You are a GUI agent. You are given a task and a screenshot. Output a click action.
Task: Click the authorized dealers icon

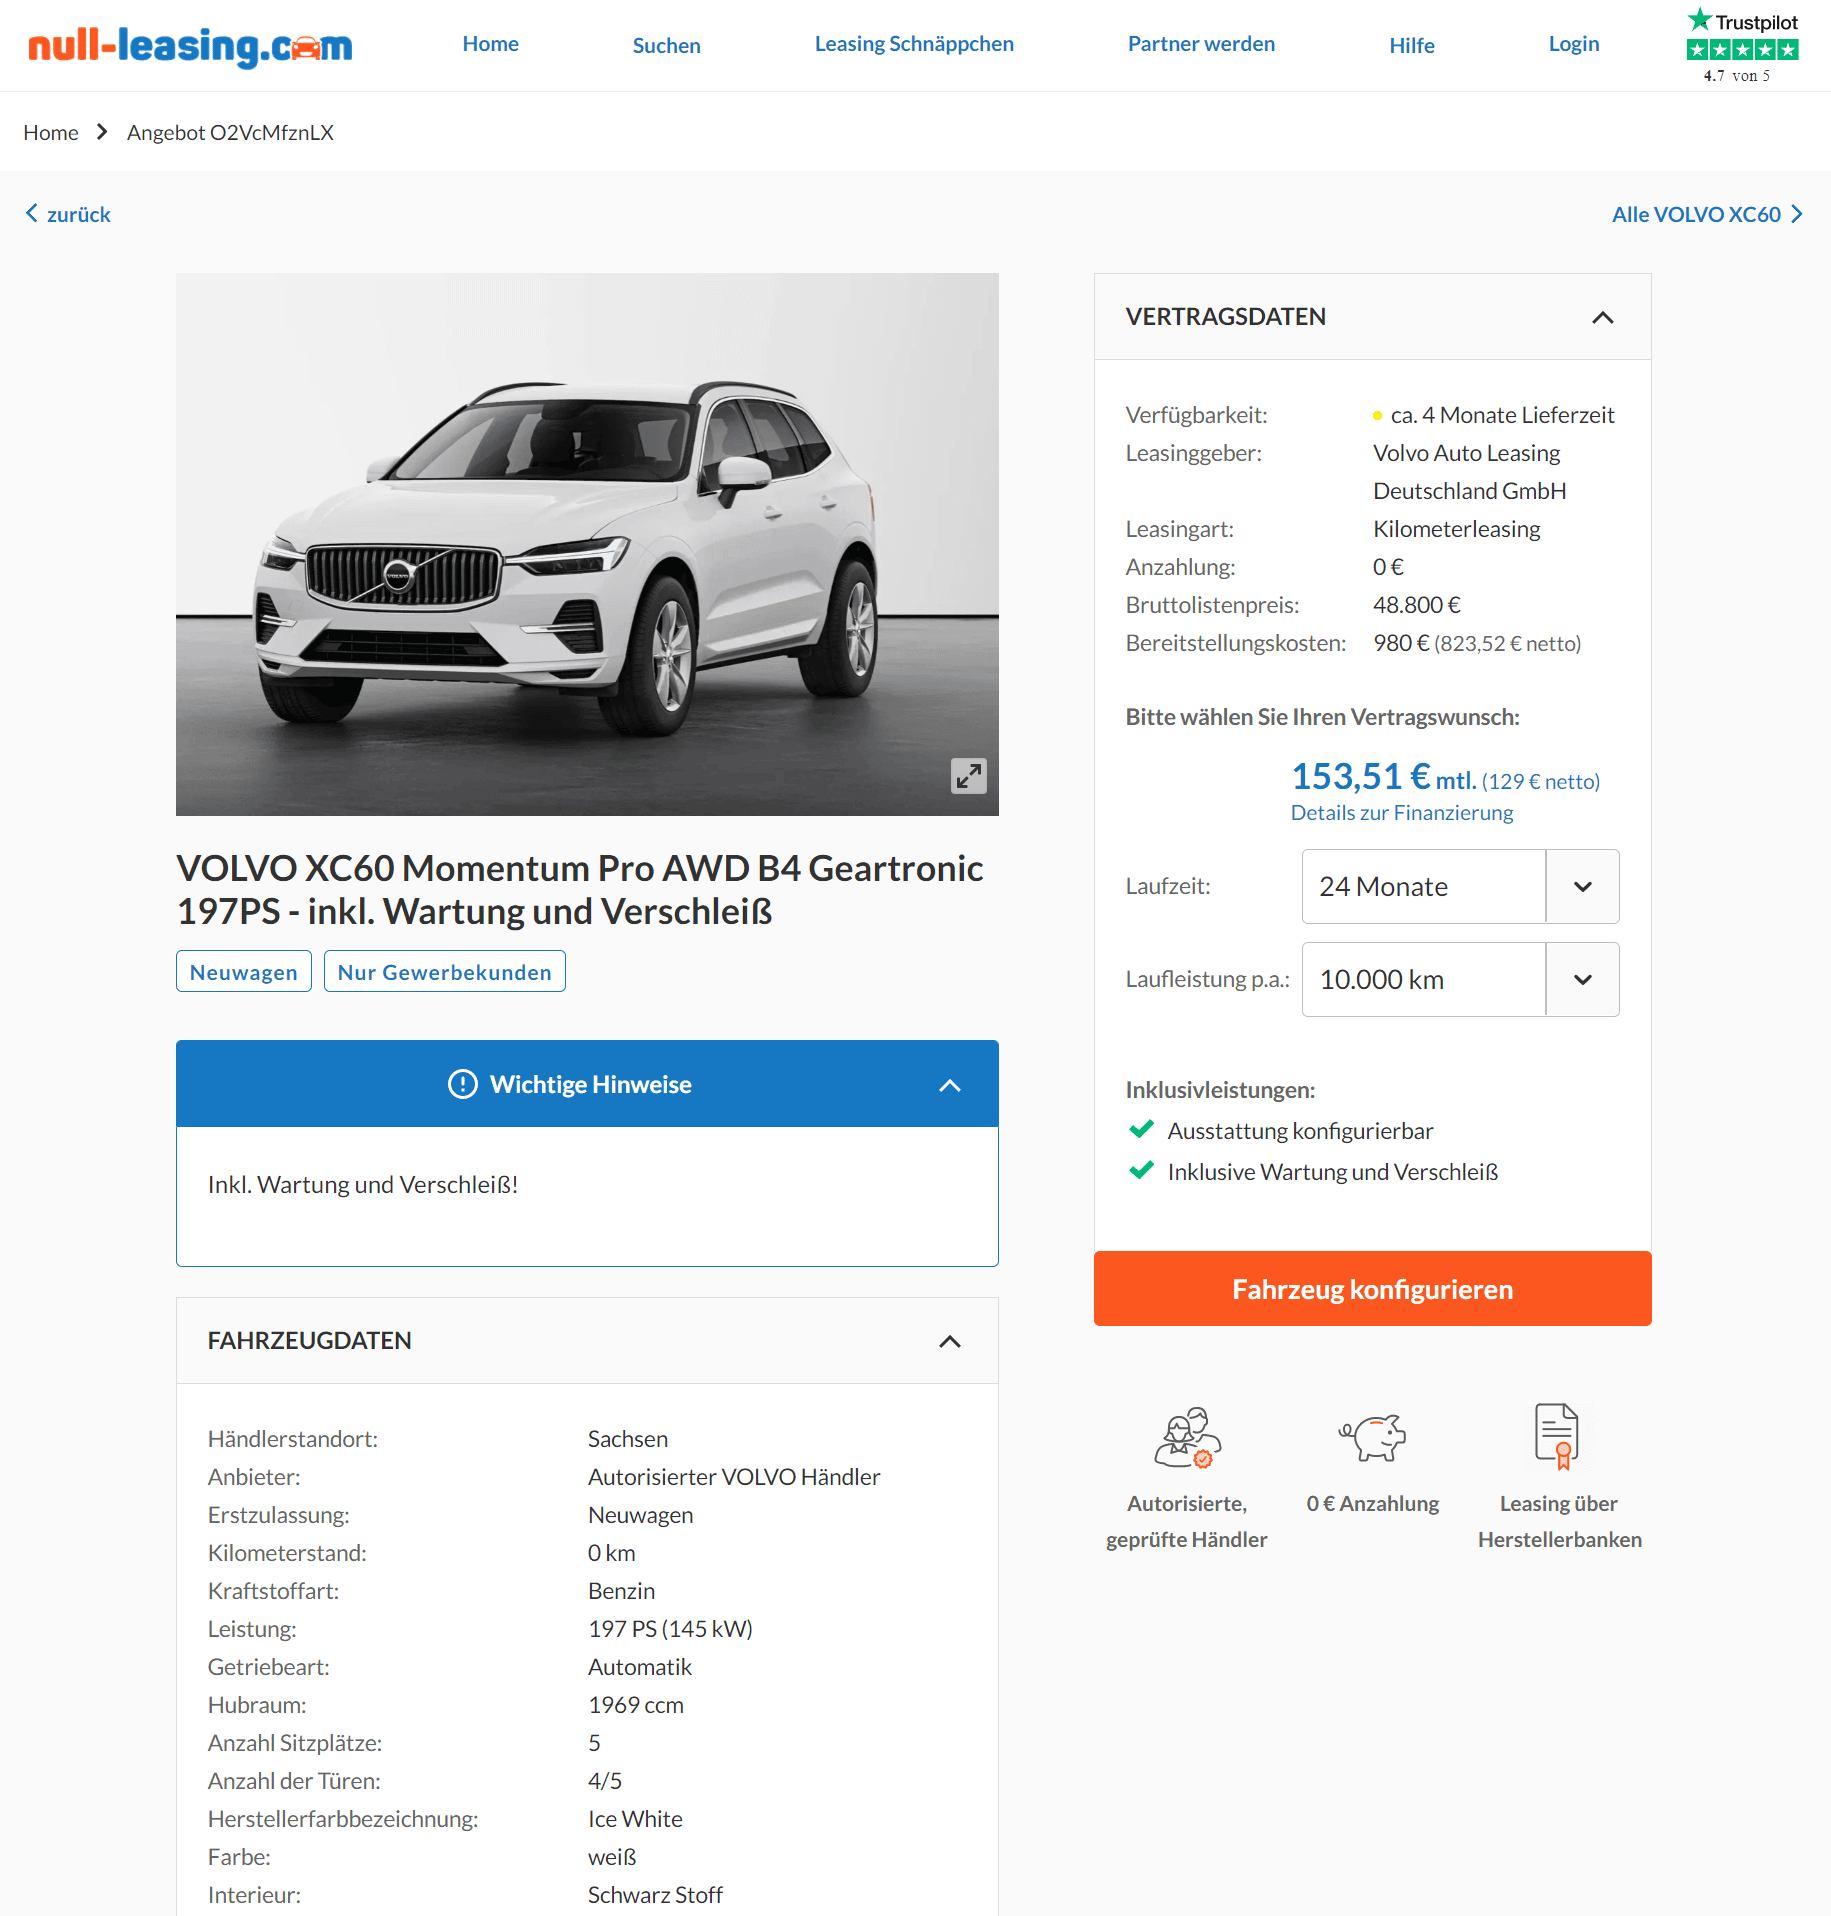point(1187,1438)
